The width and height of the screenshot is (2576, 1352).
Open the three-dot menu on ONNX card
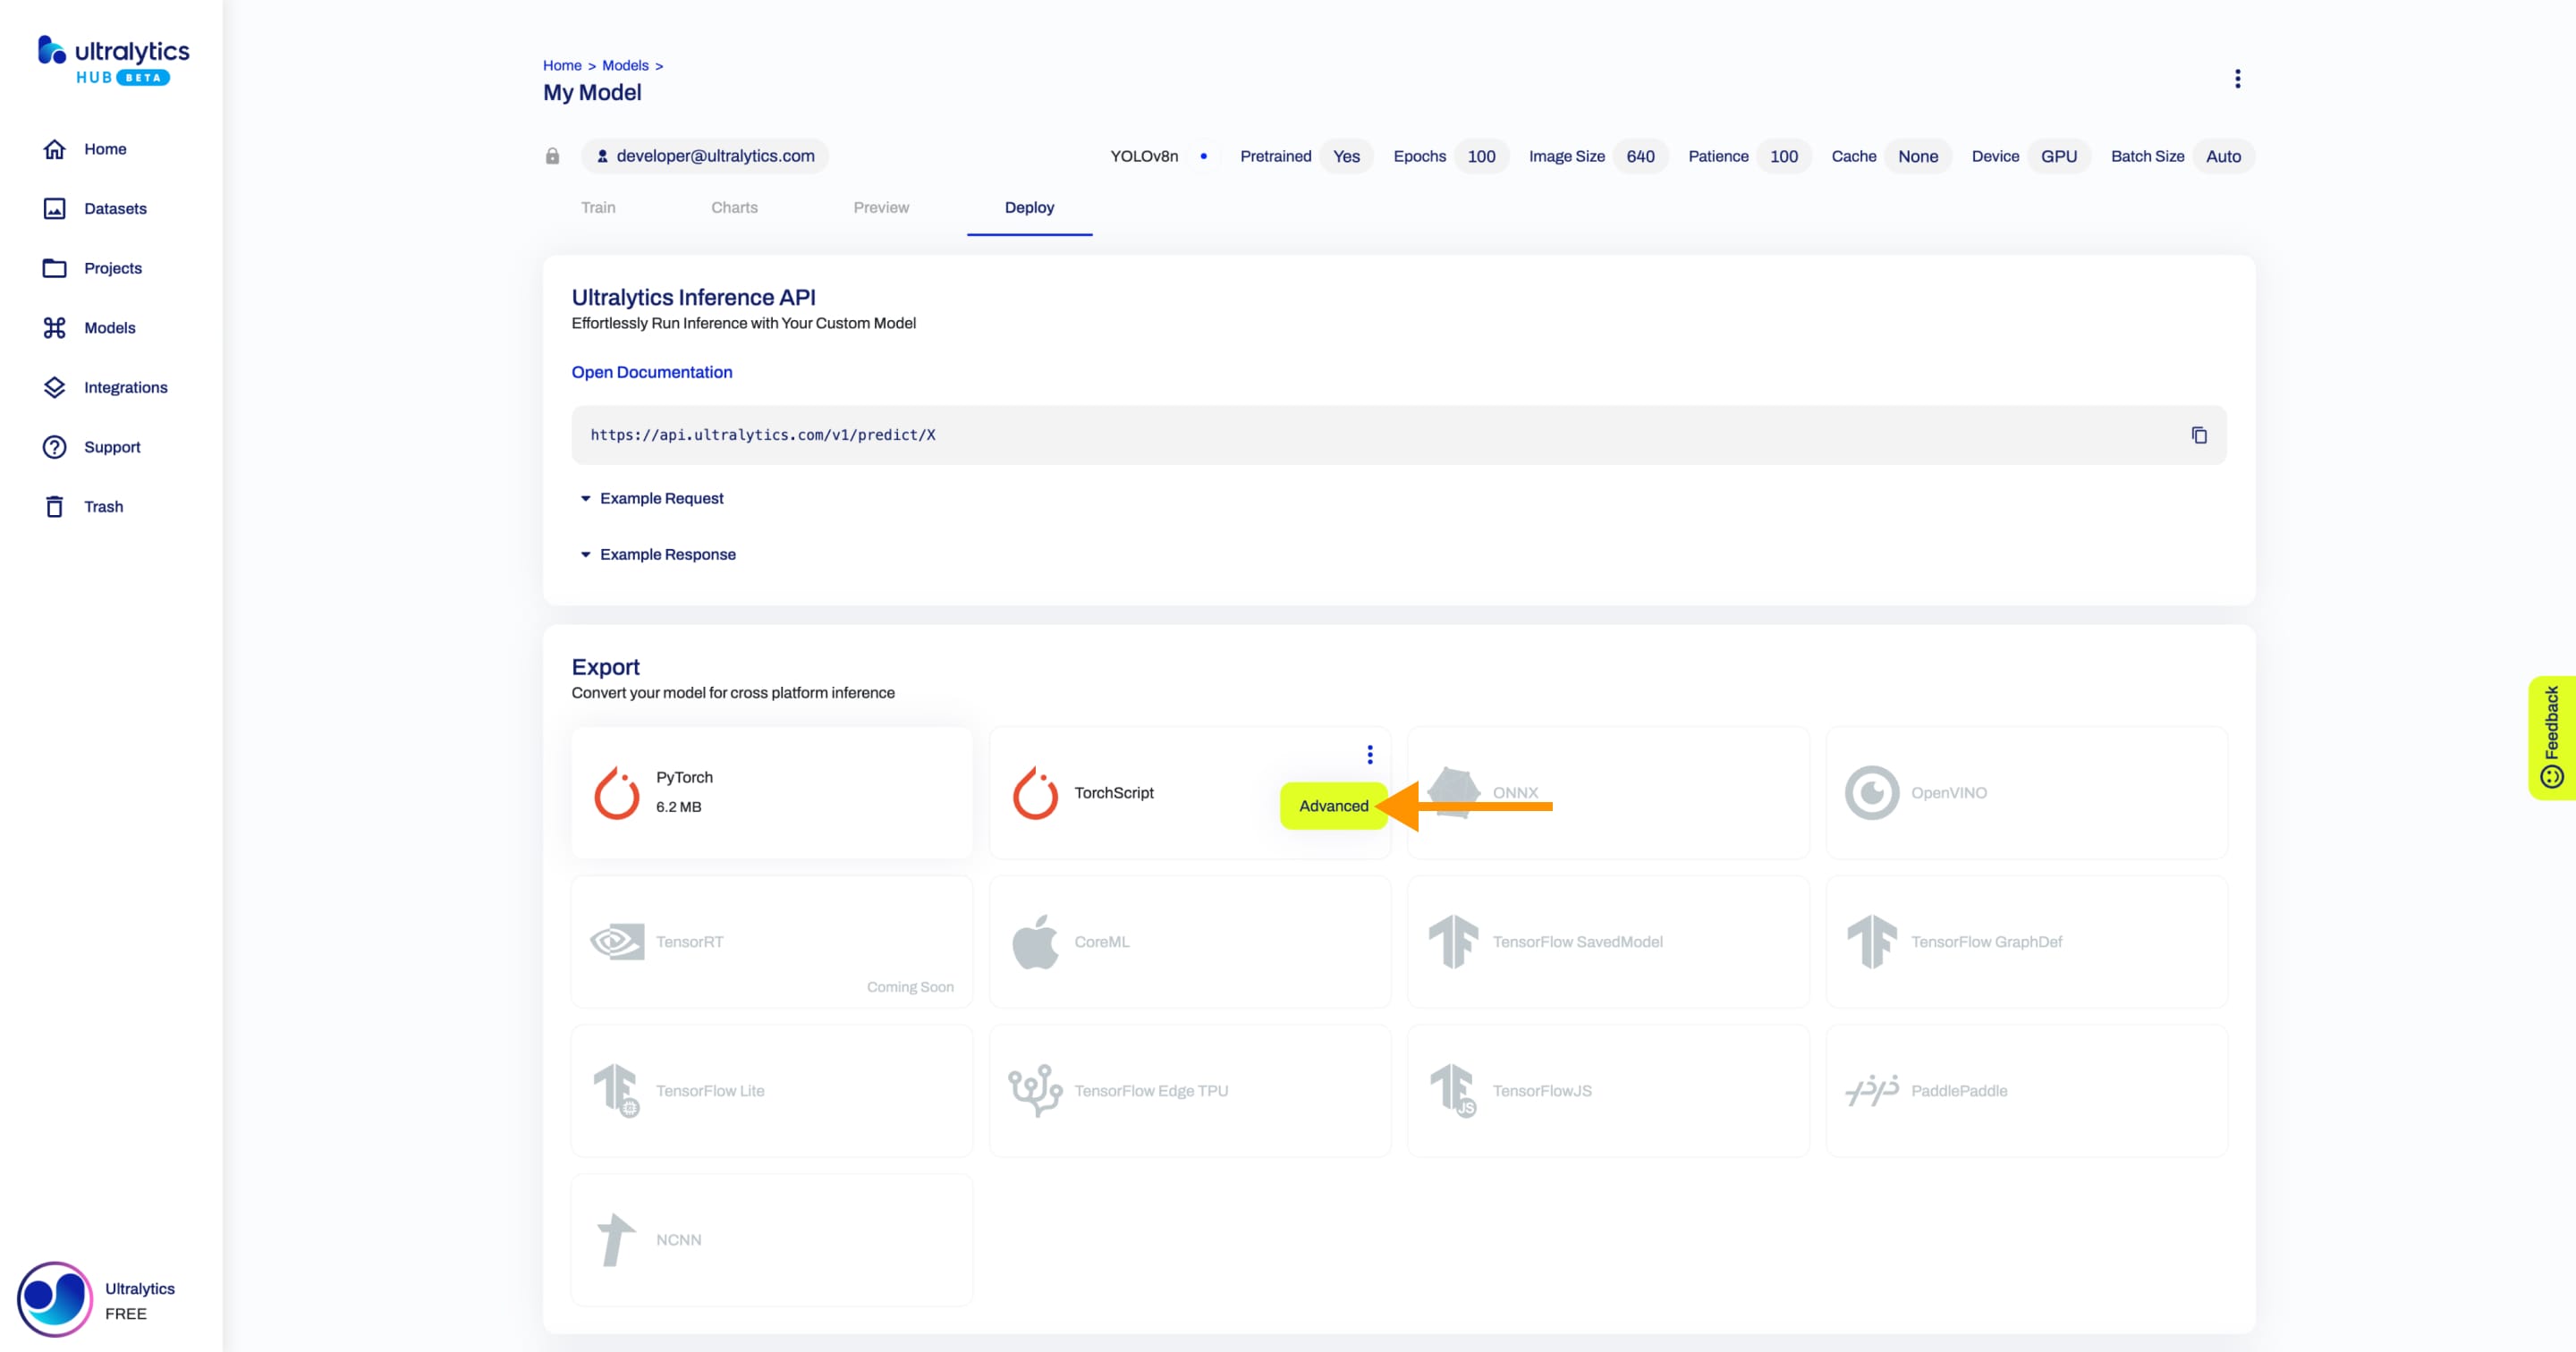(1369, 755)
